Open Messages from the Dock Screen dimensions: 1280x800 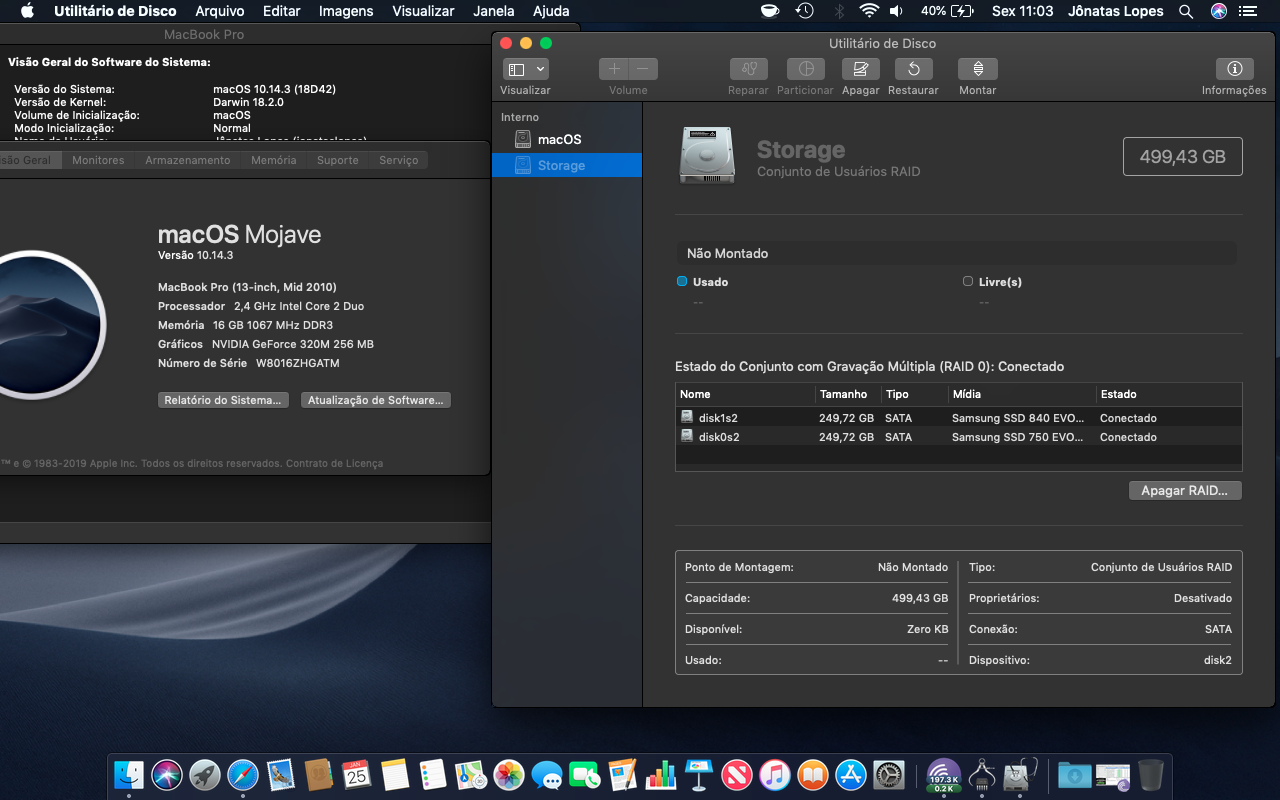[x=547, y=774]
